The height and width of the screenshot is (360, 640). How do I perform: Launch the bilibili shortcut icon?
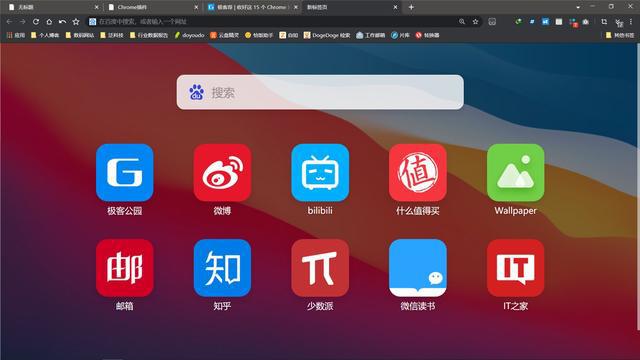320,172
